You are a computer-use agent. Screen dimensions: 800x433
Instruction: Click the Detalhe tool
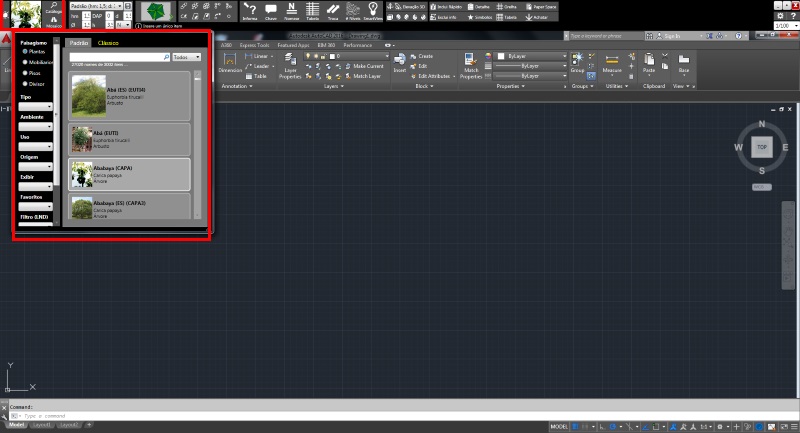(478, 7)
